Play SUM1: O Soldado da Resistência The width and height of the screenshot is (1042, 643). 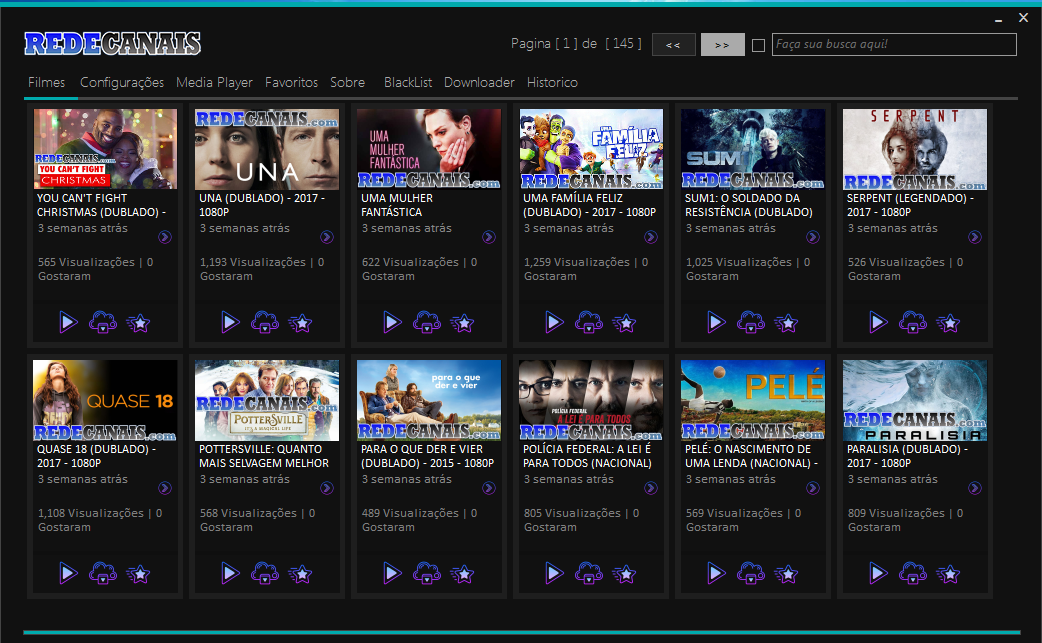click(x=716, y=323)
